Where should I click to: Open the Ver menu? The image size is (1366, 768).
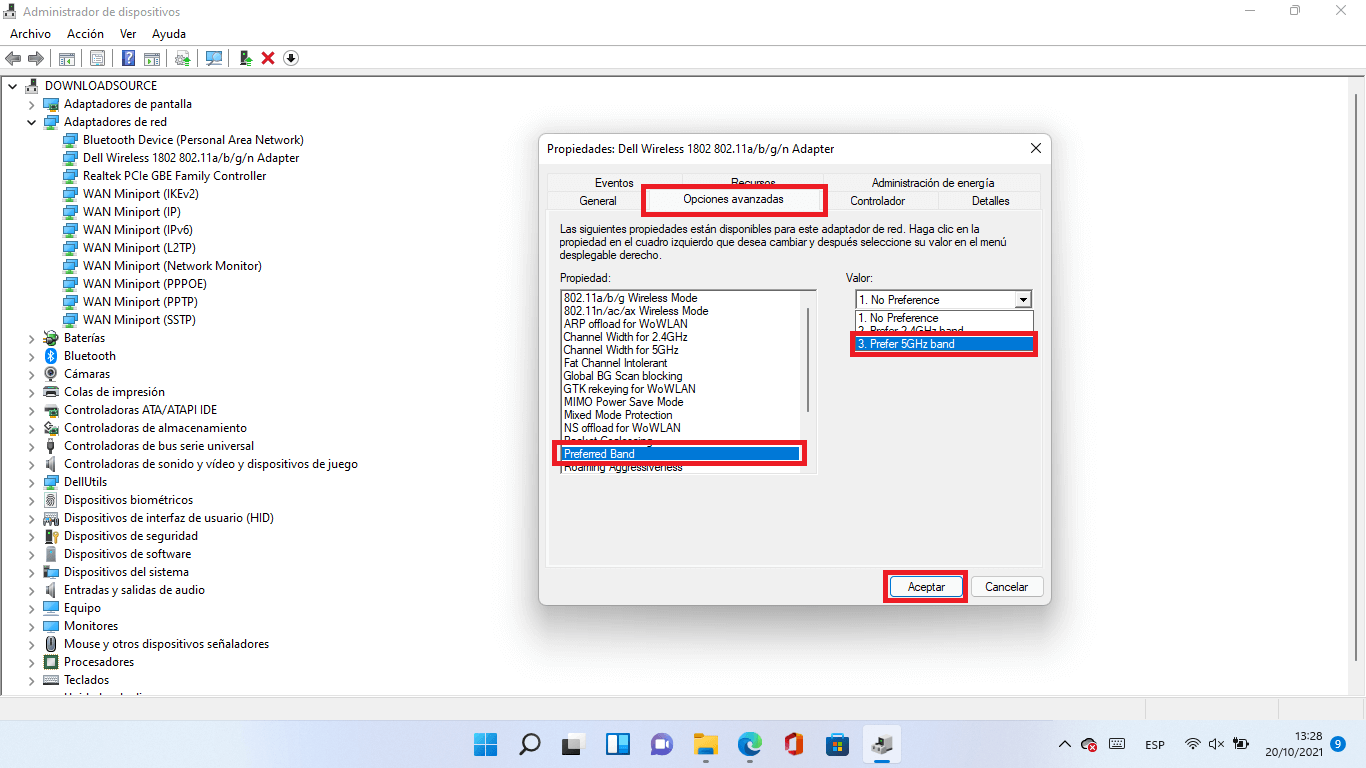click(x=128, y=34)
